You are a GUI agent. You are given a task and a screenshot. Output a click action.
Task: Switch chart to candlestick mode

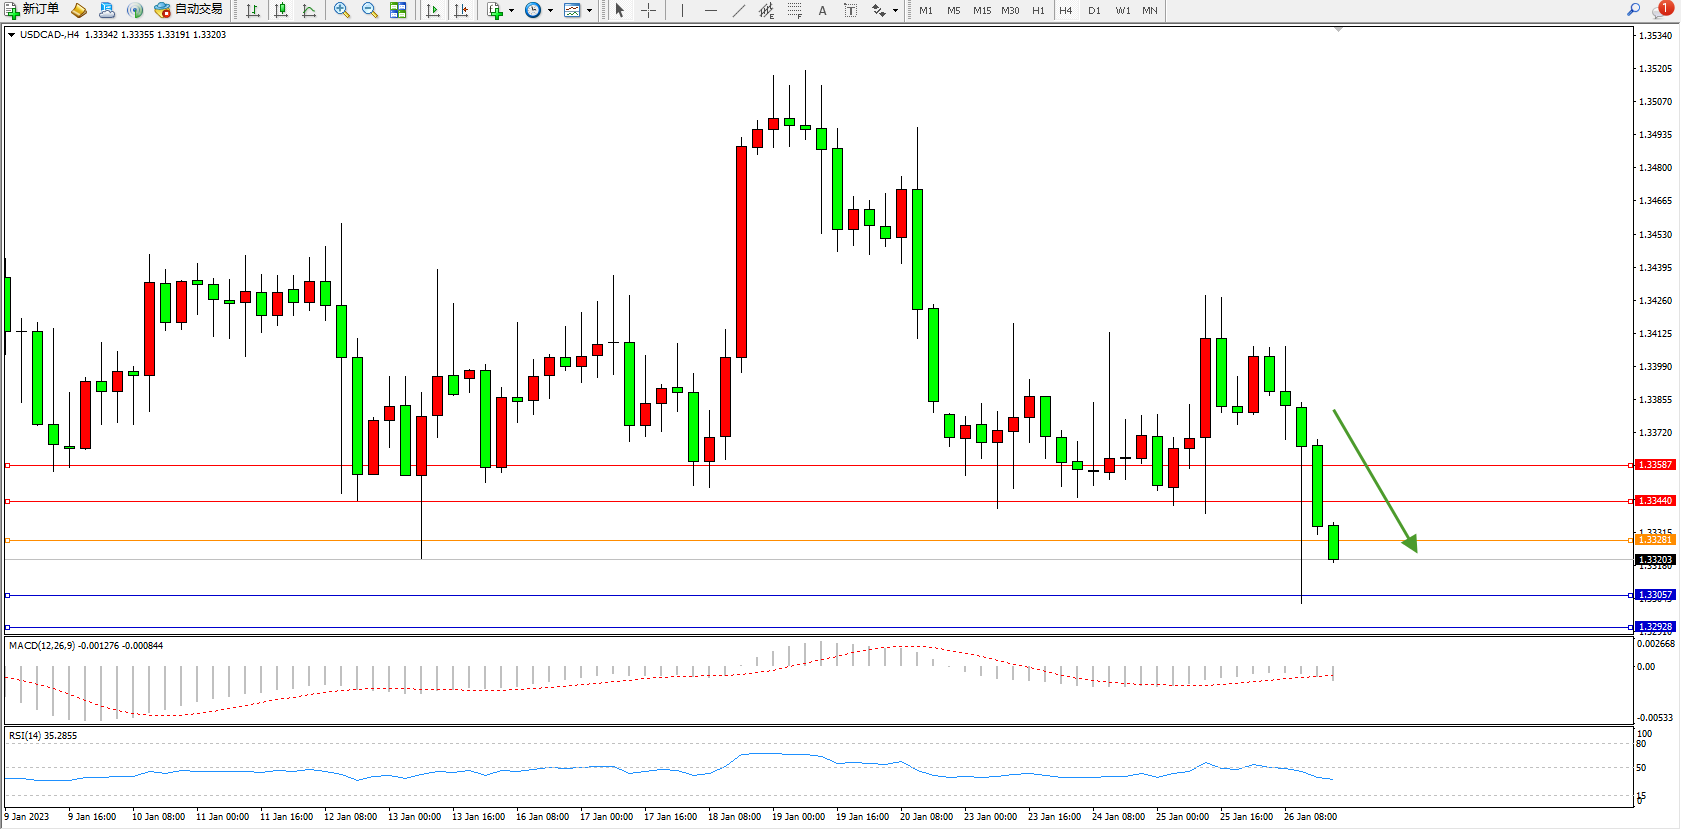(x=281, y=10)
